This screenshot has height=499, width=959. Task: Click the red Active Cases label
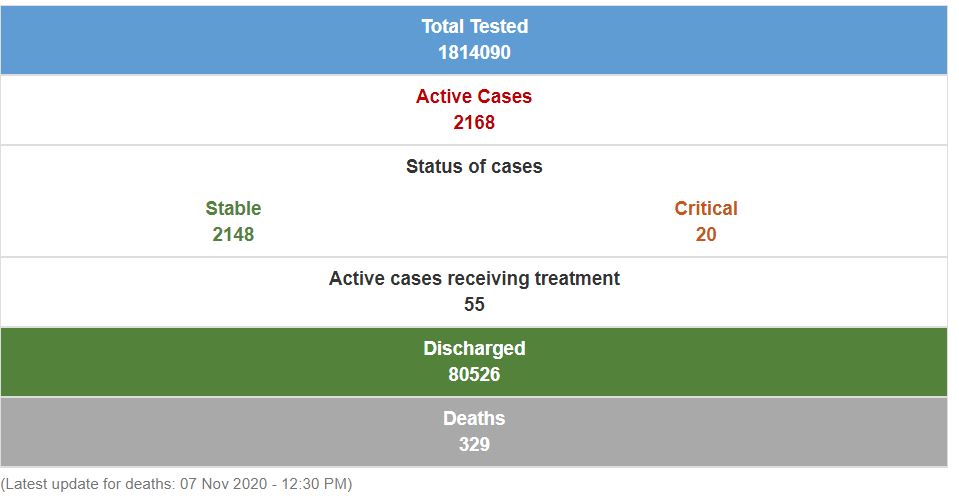pos(474,97)
